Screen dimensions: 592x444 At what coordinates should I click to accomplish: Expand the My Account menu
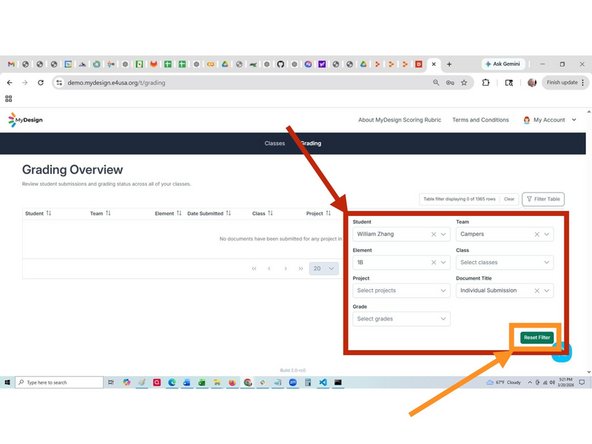click(x=550, y=120)
